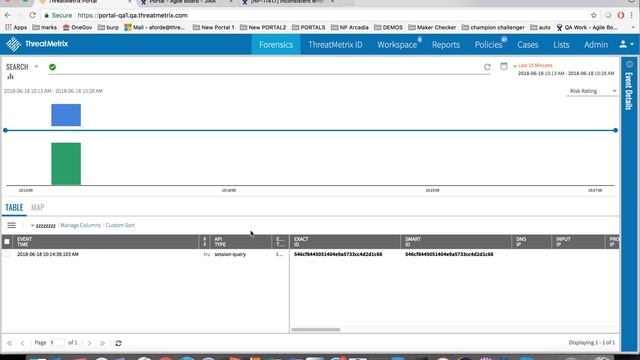This screenshot has height=360, width=640.
Task: Click the blue bar in the chart
Action: pyautogui.click(x=66, y=115)
